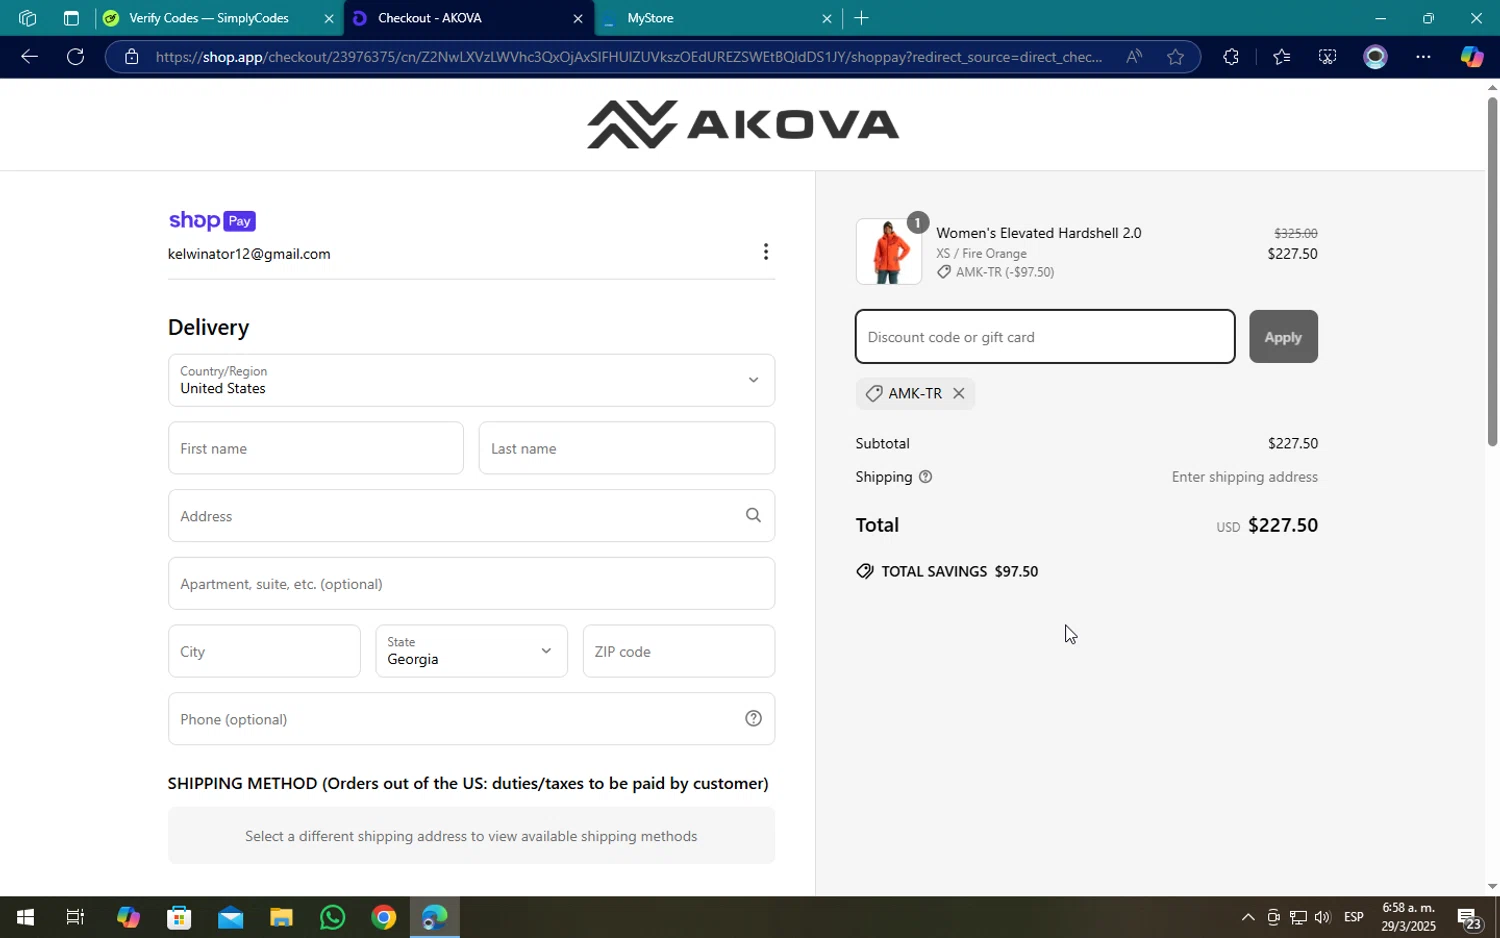Open the notification center
The height and width of the screenshot is (938, 1500).
(1468, 917)
